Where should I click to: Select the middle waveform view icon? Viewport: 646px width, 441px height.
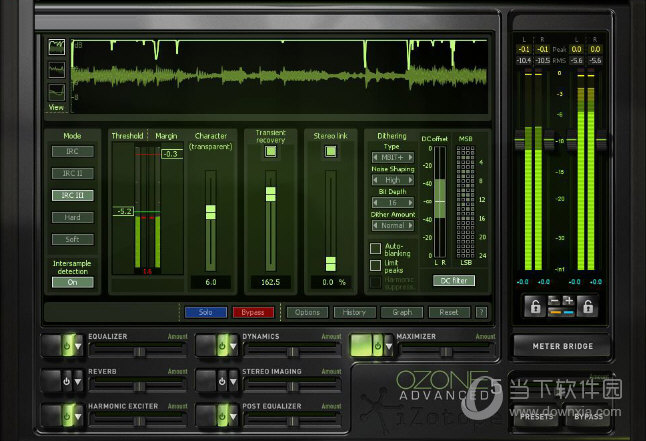point(56,70)
